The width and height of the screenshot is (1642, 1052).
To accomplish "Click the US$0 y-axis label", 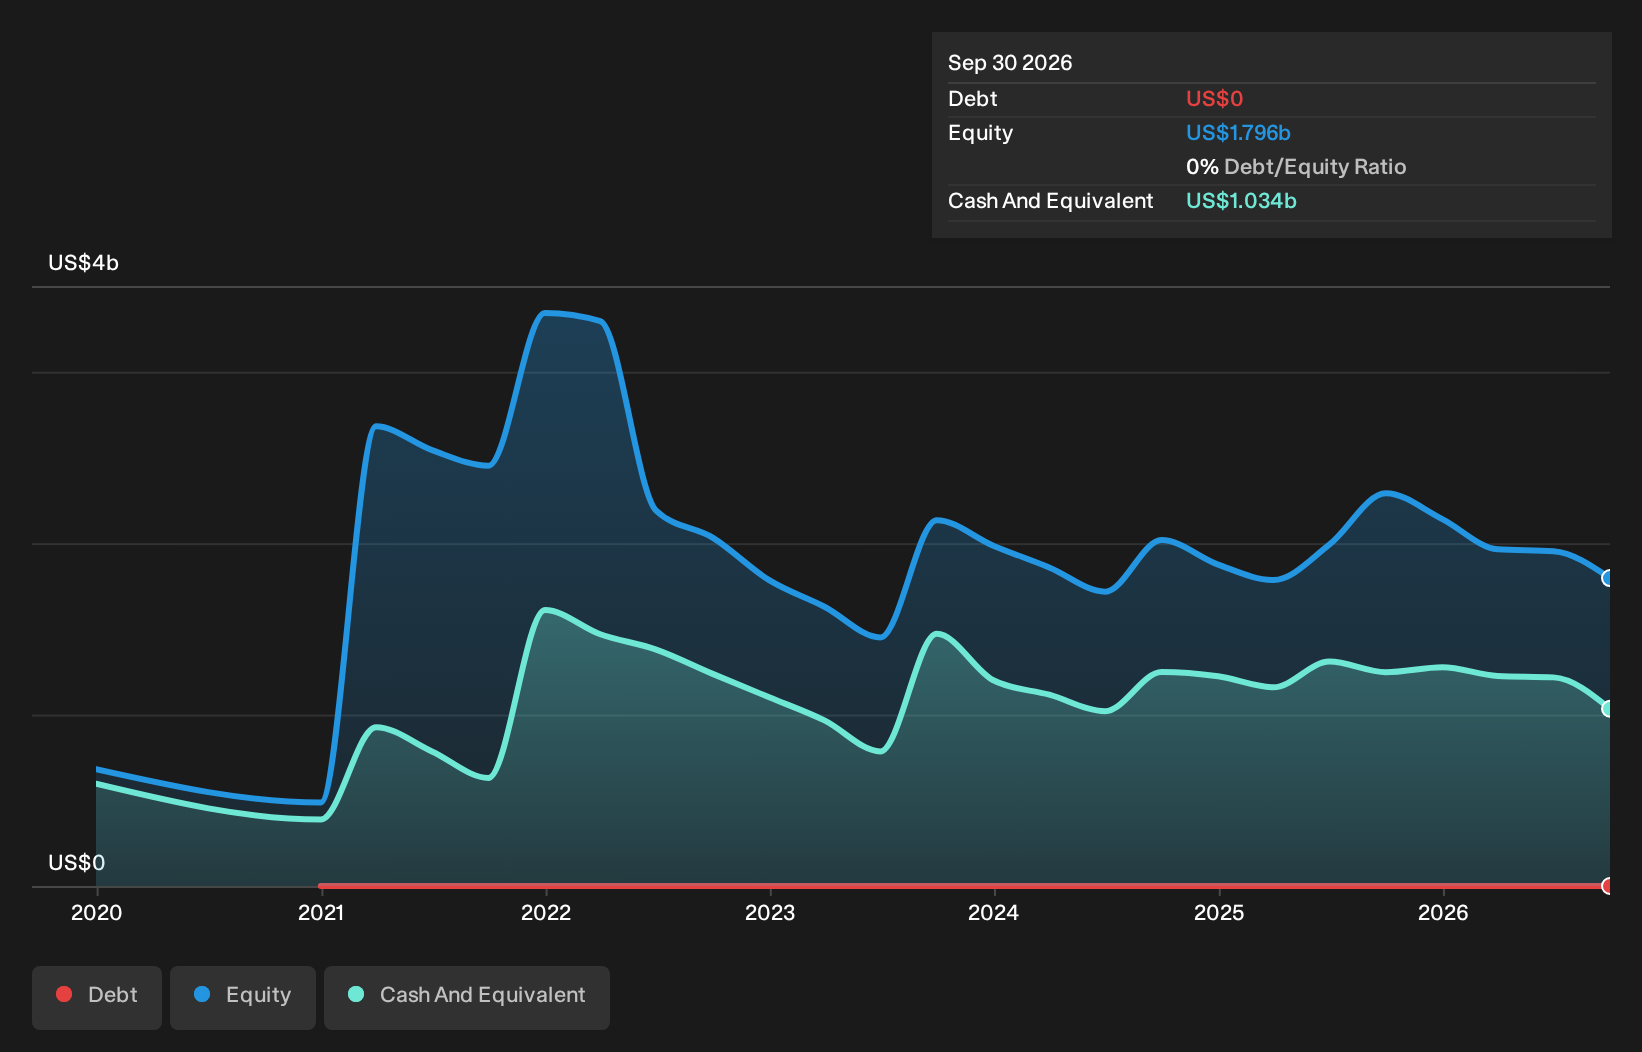I will 77,863.
